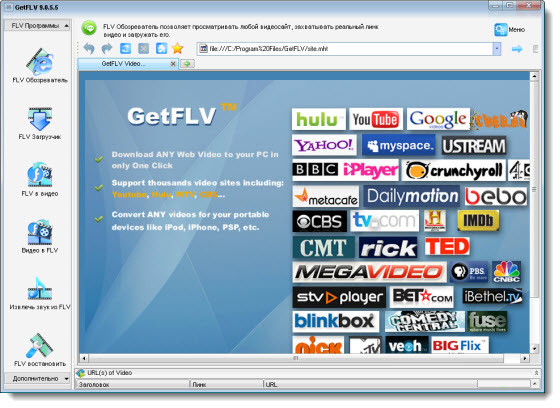Click the BET.com logo
Image resolution: width=560 pixels, height=408 pixels.
click(421, 297)
